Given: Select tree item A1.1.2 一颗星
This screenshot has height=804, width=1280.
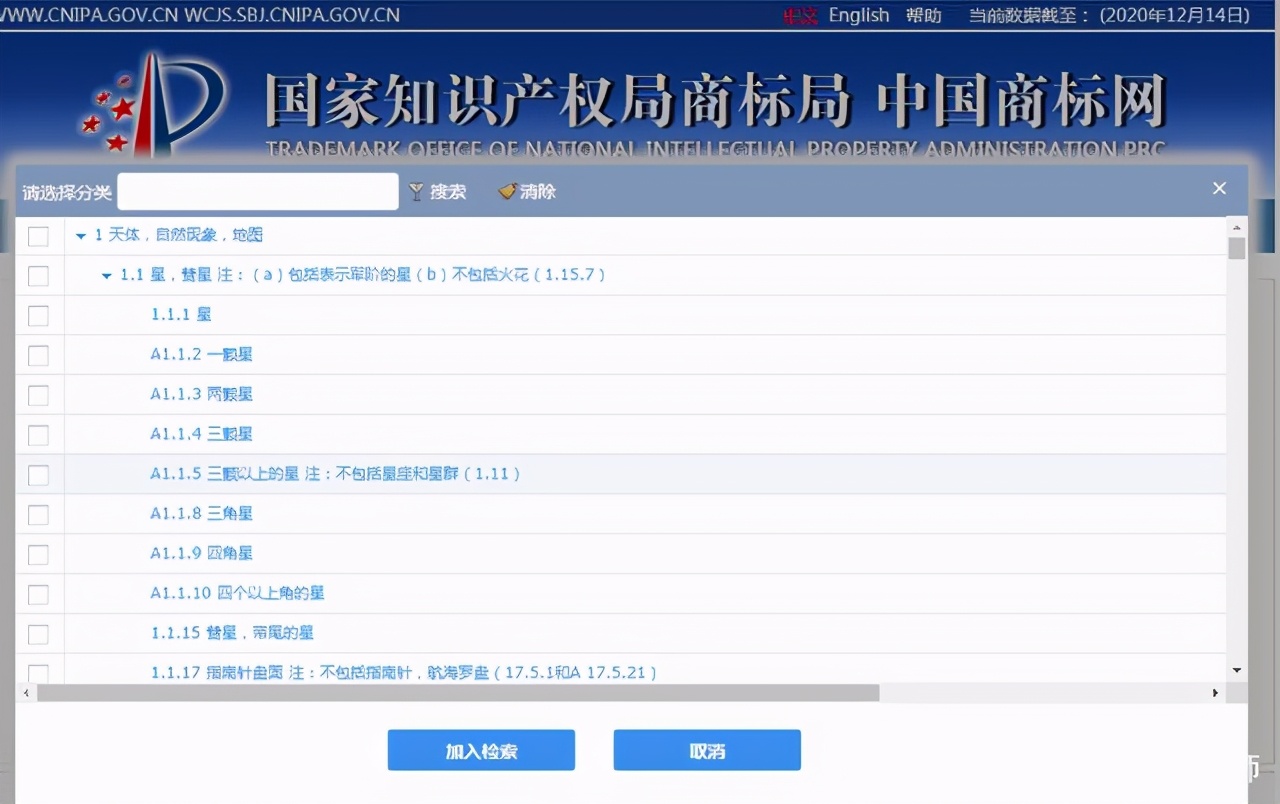Looking at the screenshot, I should pos(201,354).
